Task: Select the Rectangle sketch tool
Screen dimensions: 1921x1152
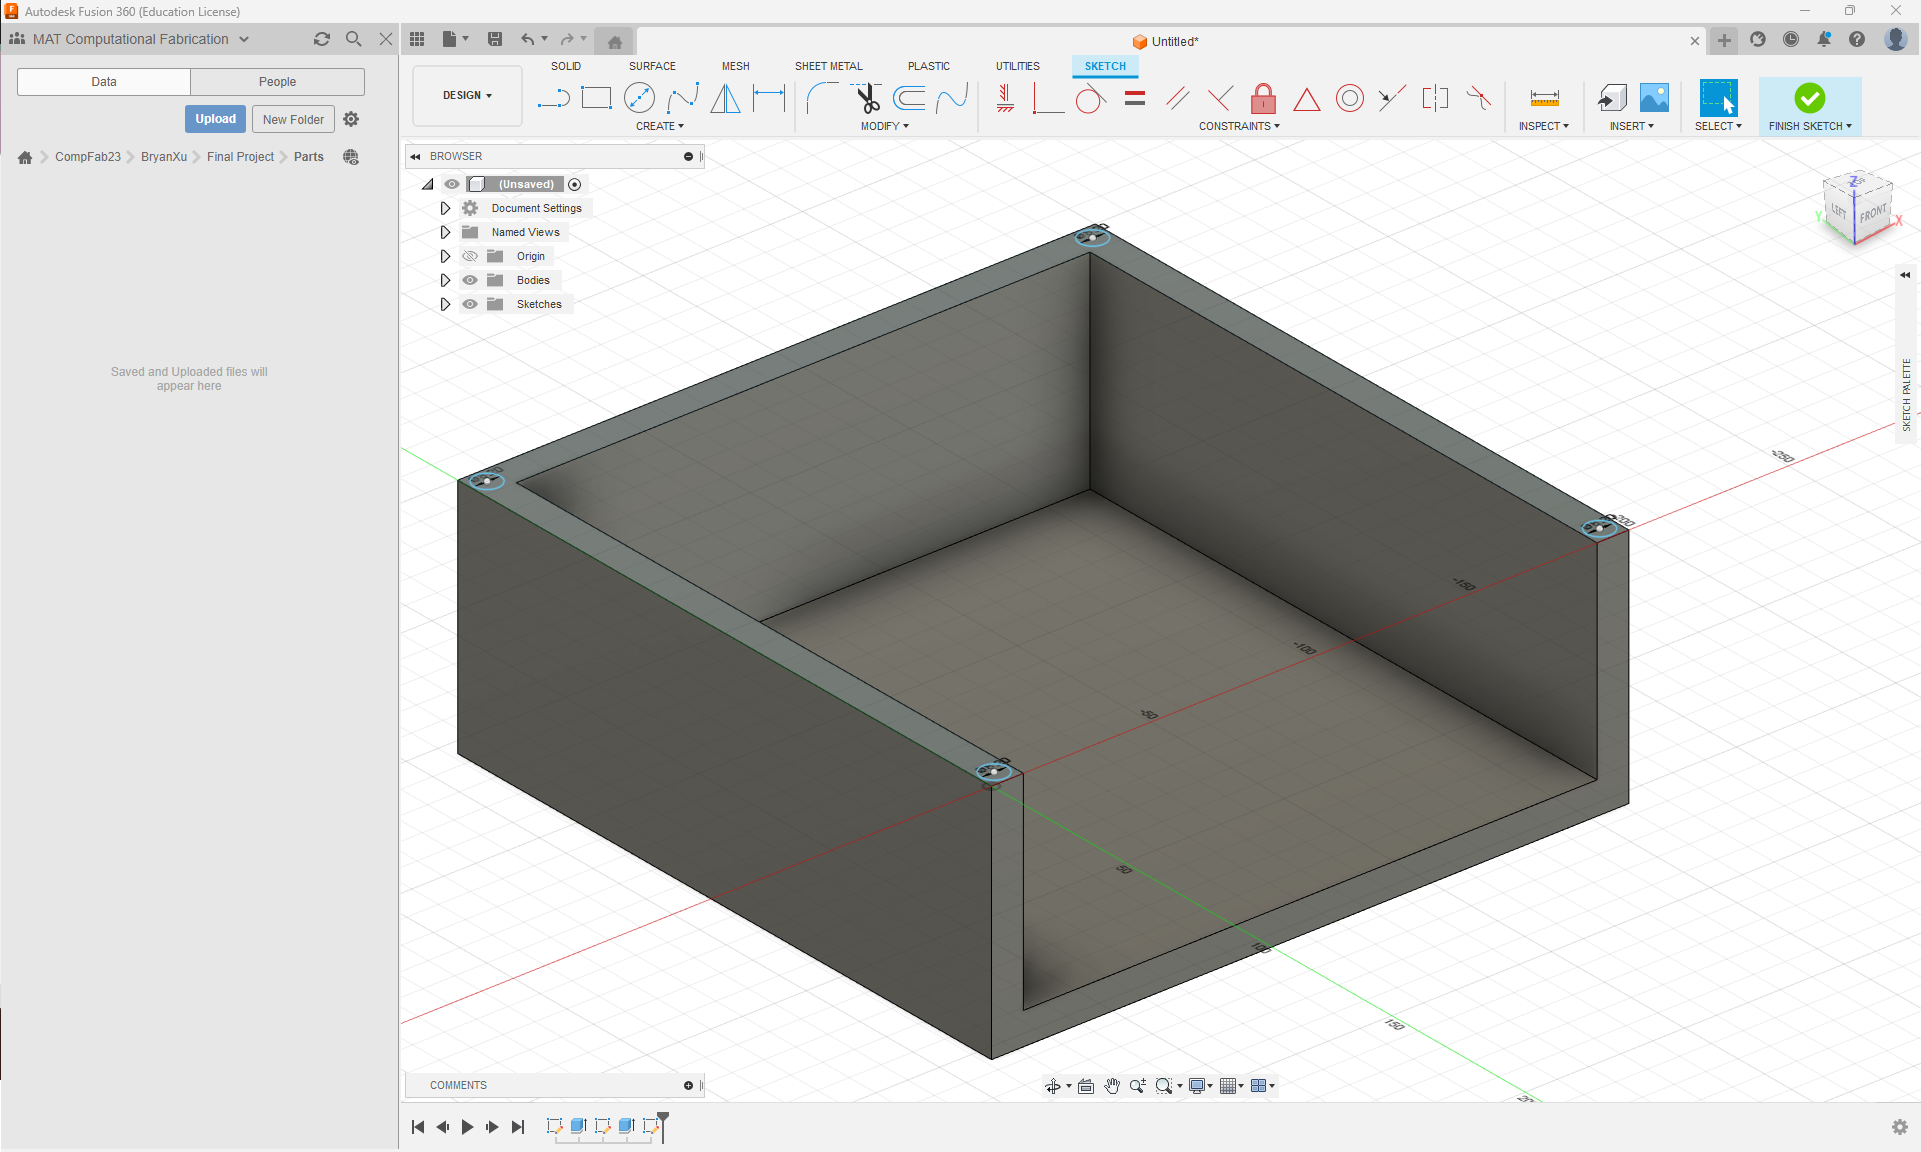Action: 596,98
